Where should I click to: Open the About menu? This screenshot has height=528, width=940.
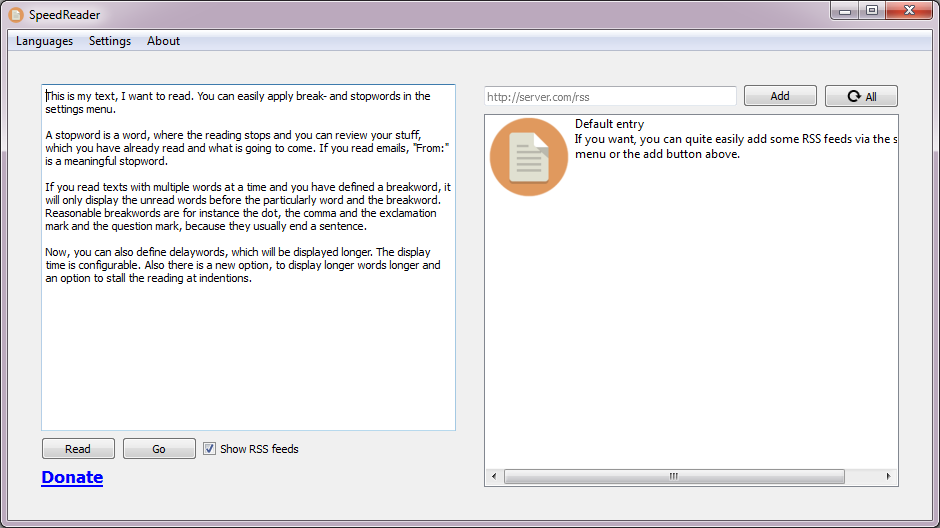tap(163, 41)
